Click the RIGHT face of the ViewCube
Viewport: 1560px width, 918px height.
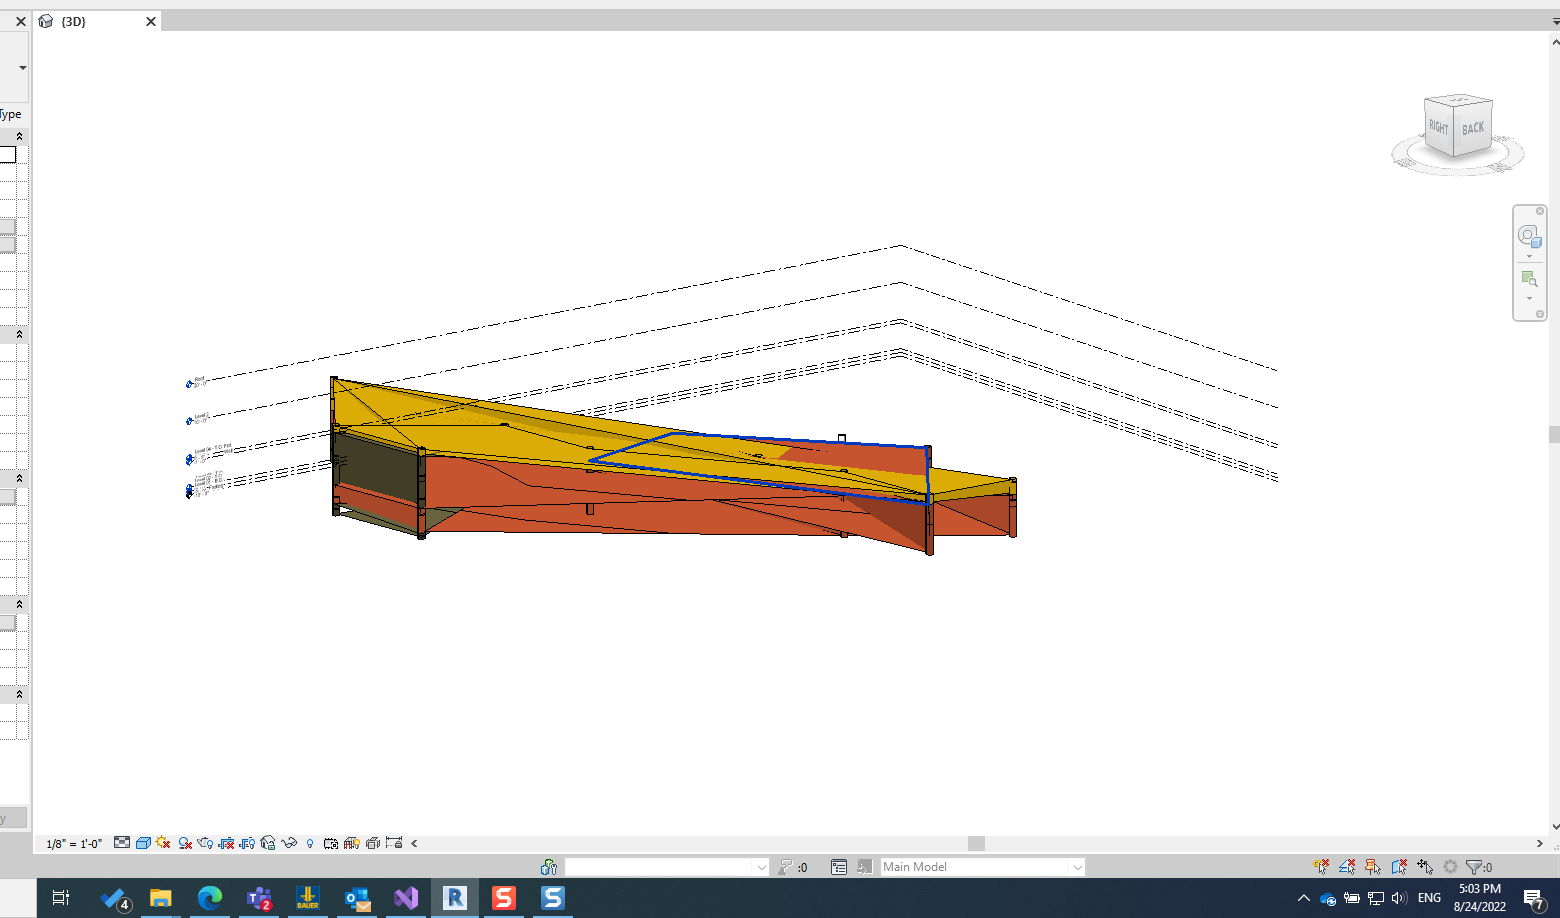(1439, 127)
